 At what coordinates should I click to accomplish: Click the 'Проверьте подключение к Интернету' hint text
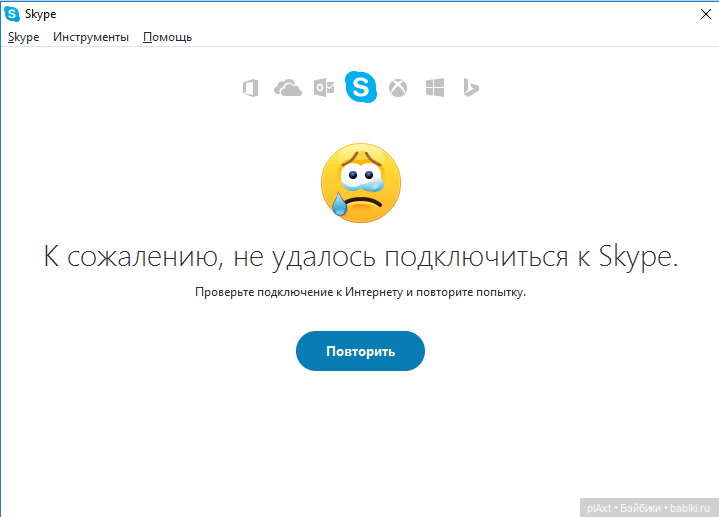(360, 293)
